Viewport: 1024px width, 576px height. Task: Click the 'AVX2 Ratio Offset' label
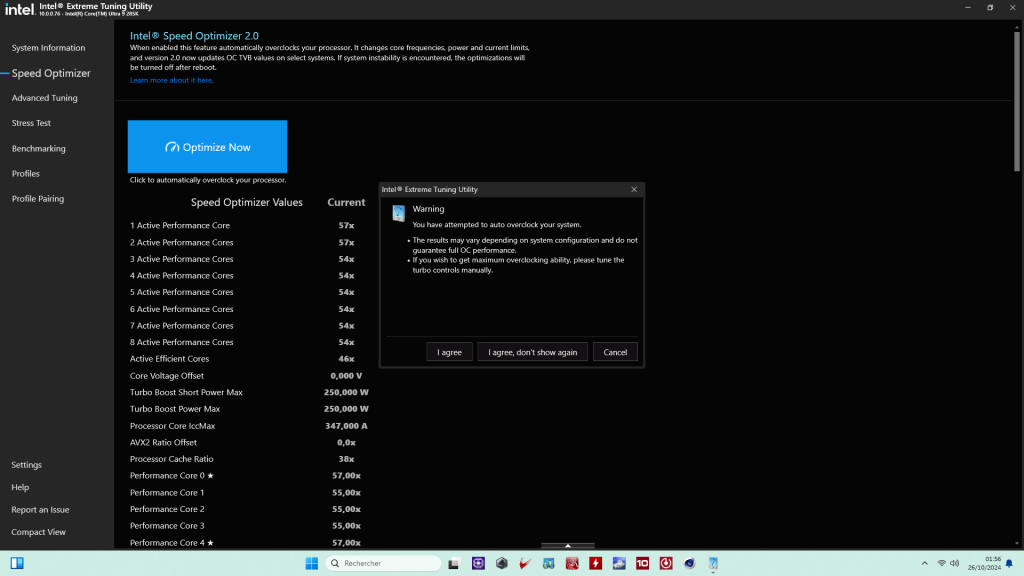click(x=163, y=443)
